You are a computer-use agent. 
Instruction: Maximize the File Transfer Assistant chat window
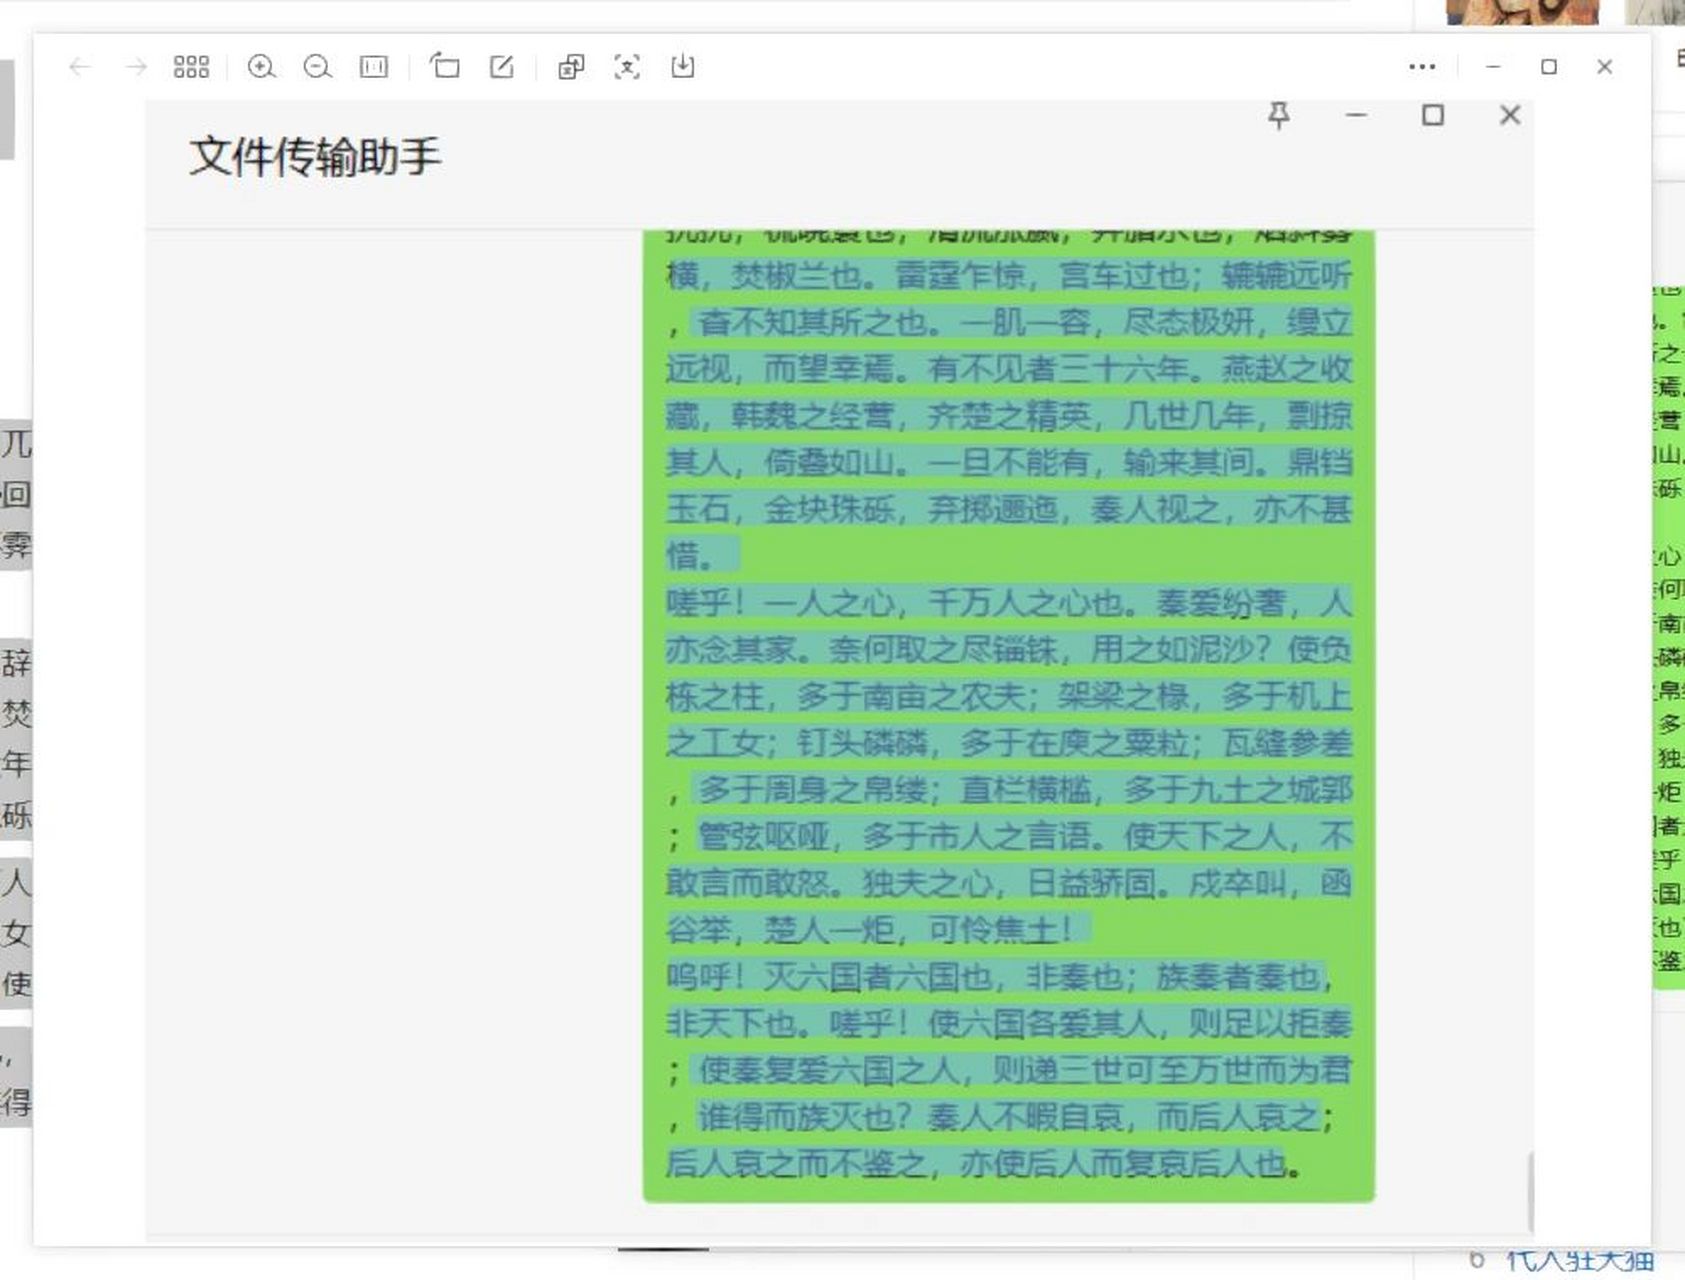[1434, 115]
